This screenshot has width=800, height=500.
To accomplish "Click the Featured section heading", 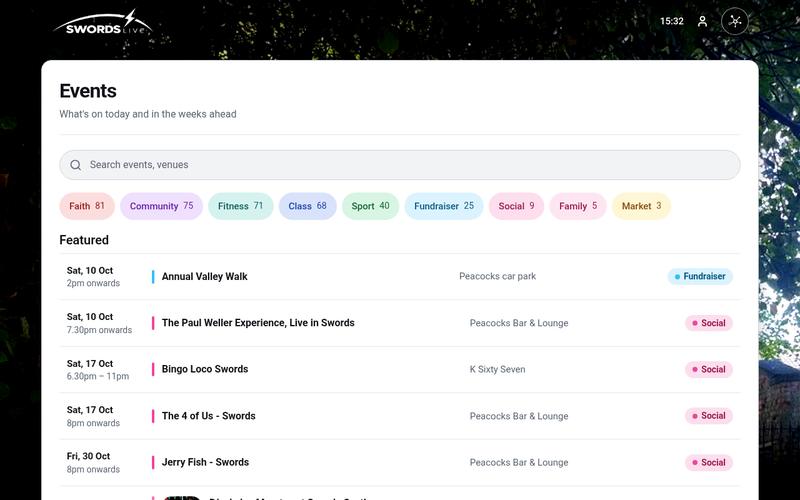I will (x=84, y=240).
